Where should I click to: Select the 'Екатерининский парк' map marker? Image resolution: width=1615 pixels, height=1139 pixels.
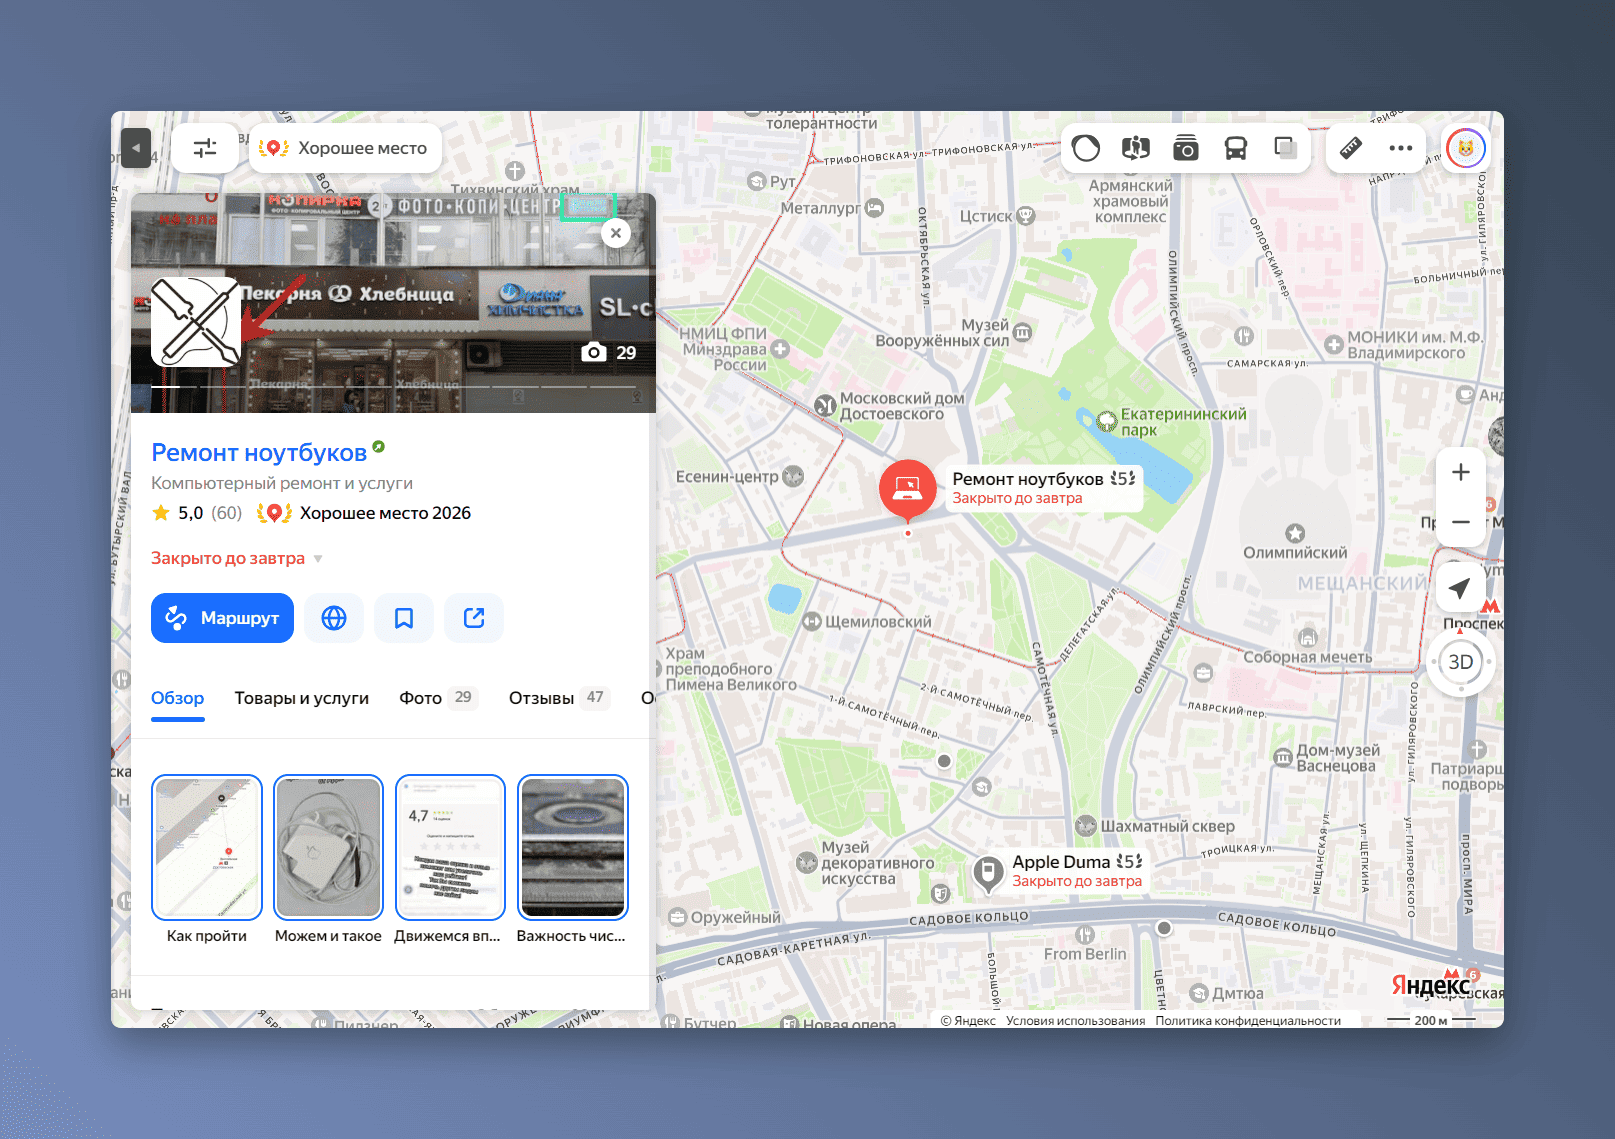pyautogui.click(x=1107, y=422)
